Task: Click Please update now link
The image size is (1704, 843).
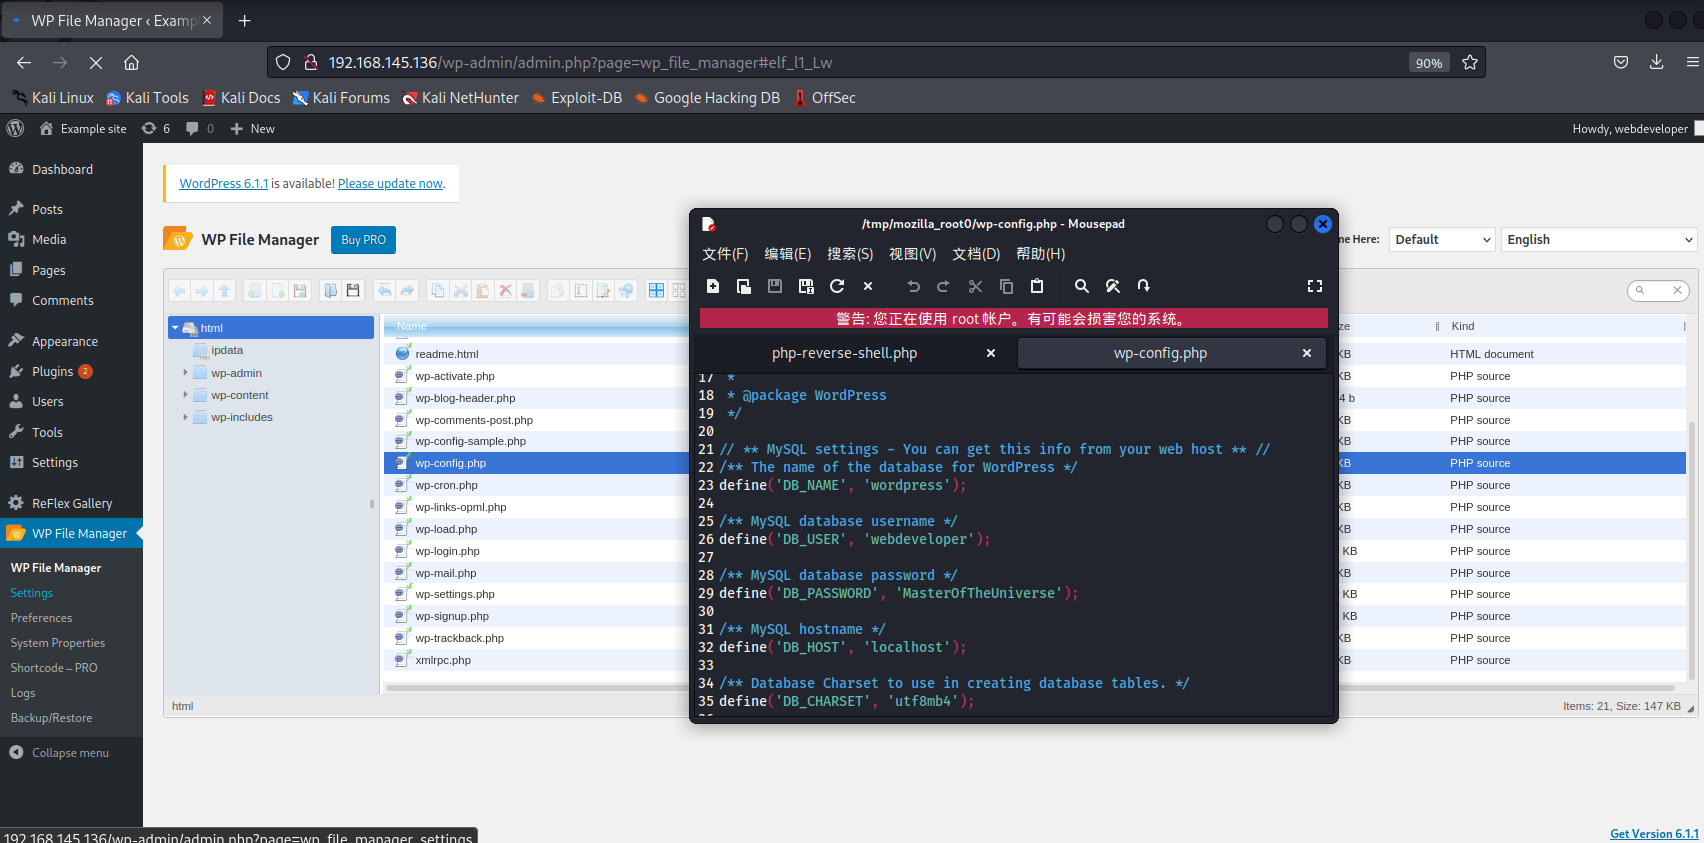Action: click(390, 184)
